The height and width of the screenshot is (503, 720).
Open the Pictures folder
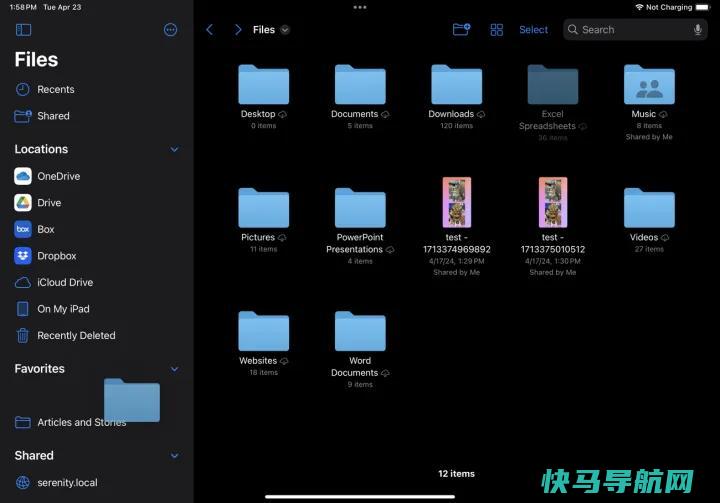[x=264, y=208]
